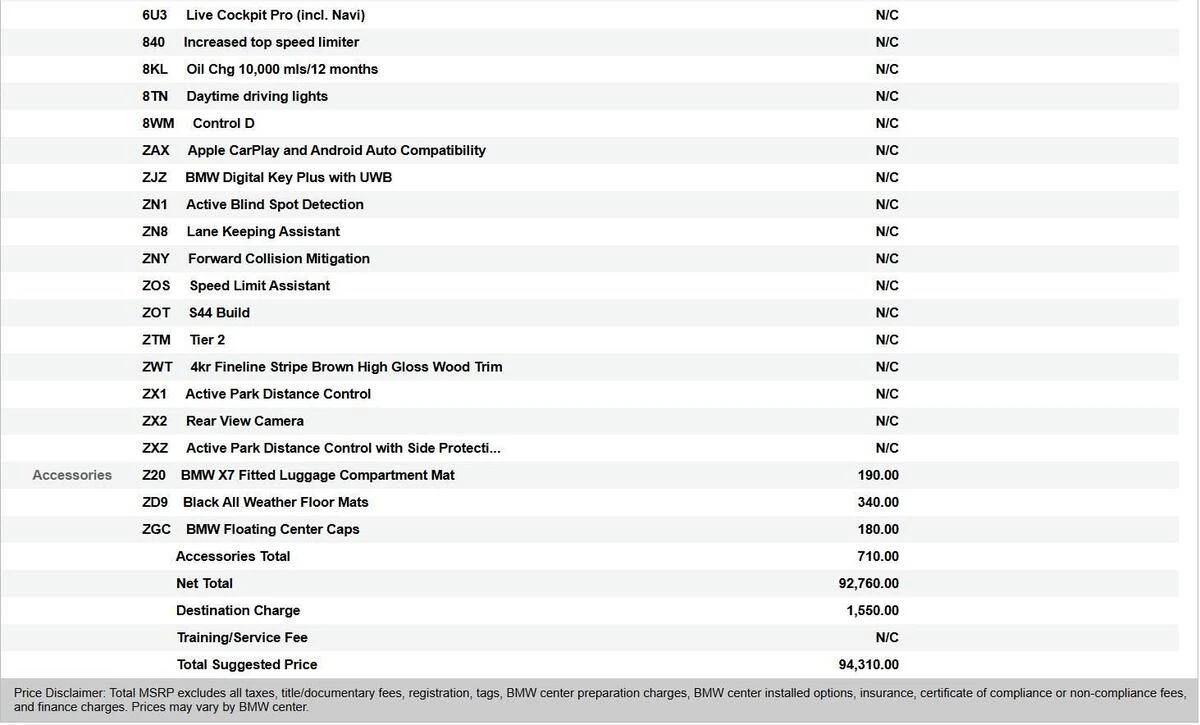
Task: Click the Lane Keeping Assistant entry
Action: coord(262,231)
